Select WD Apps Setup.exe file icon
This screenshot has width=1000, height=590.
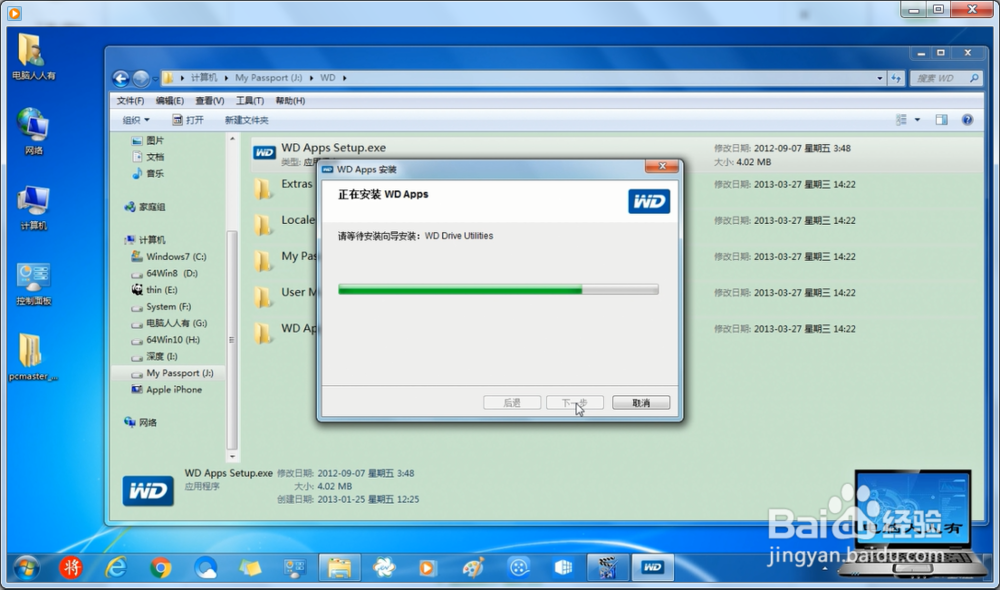(264, 153)
